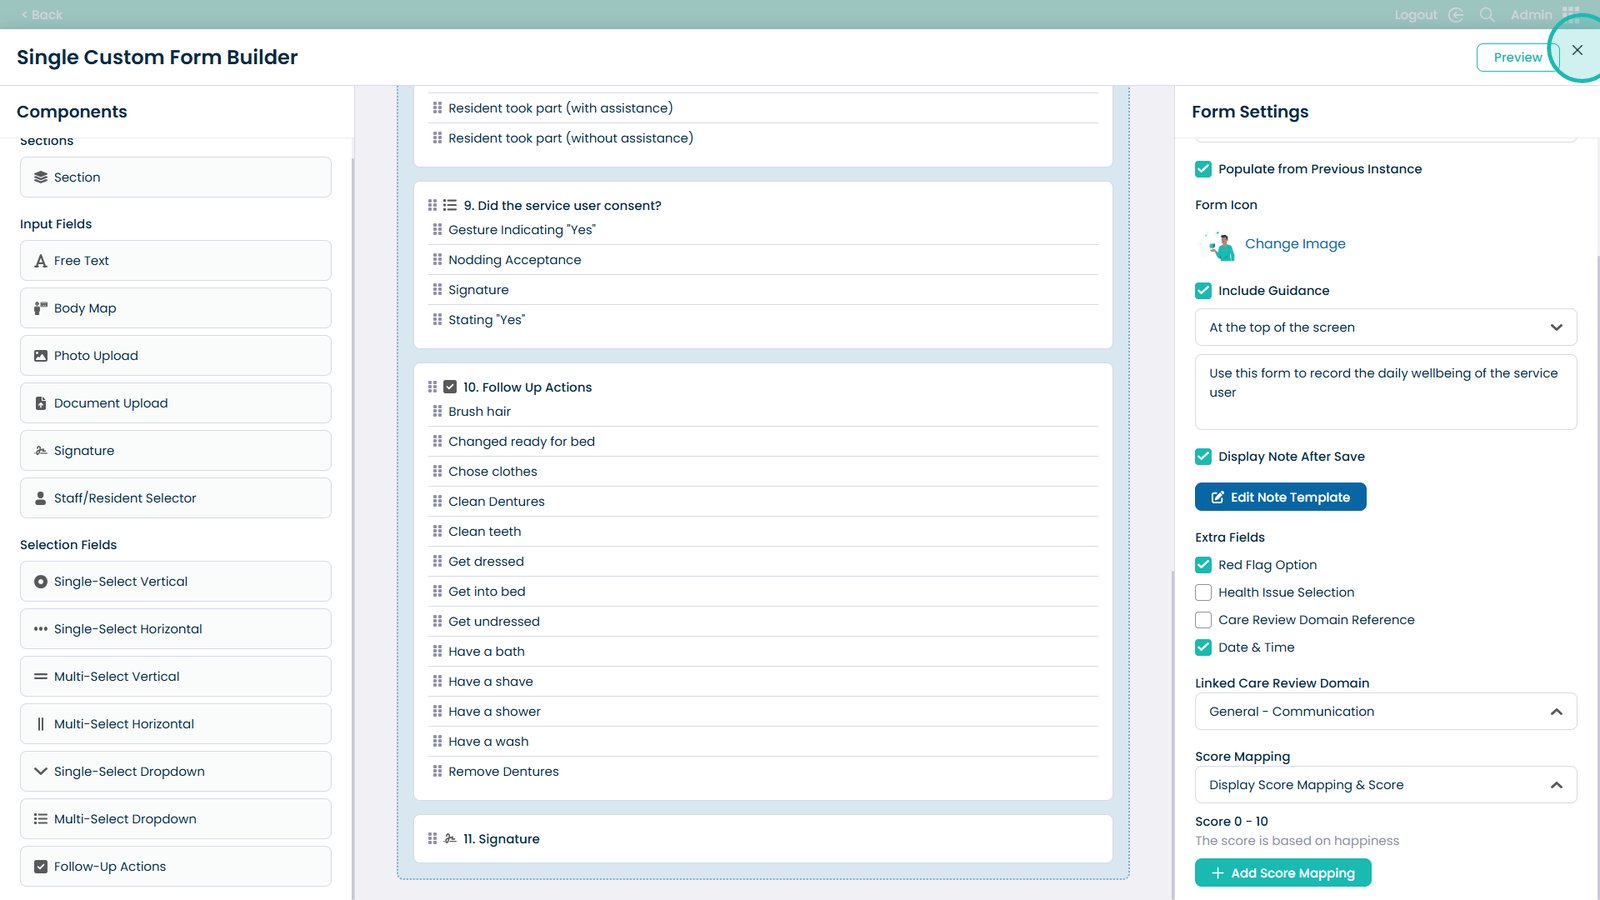Click the drag handle beside Have a shave

click(437, 681)
